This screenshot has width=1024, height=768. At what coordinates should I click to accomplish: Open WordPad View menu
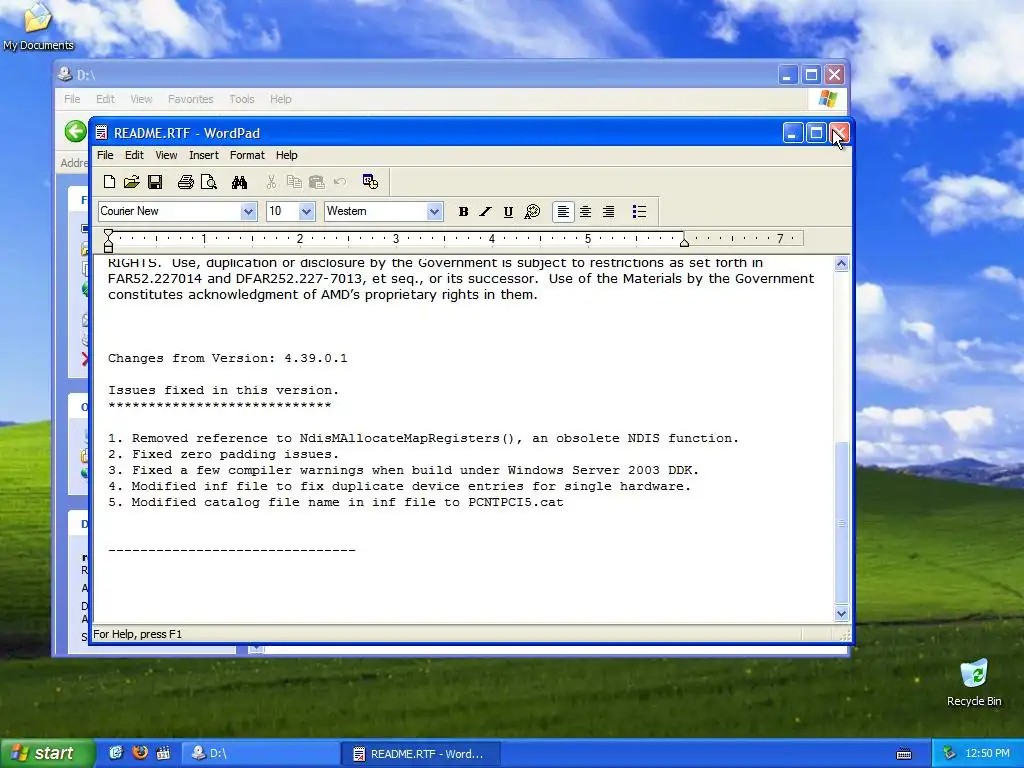[x=166, y=155]
